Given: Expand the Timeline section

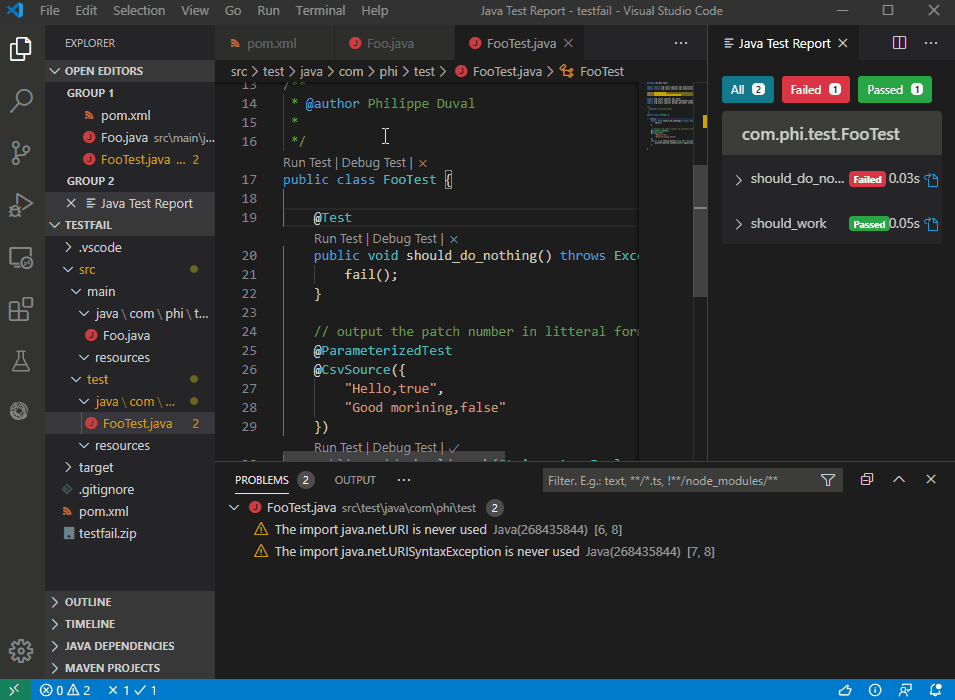Looking at the screenshot, I should (130, 624).
